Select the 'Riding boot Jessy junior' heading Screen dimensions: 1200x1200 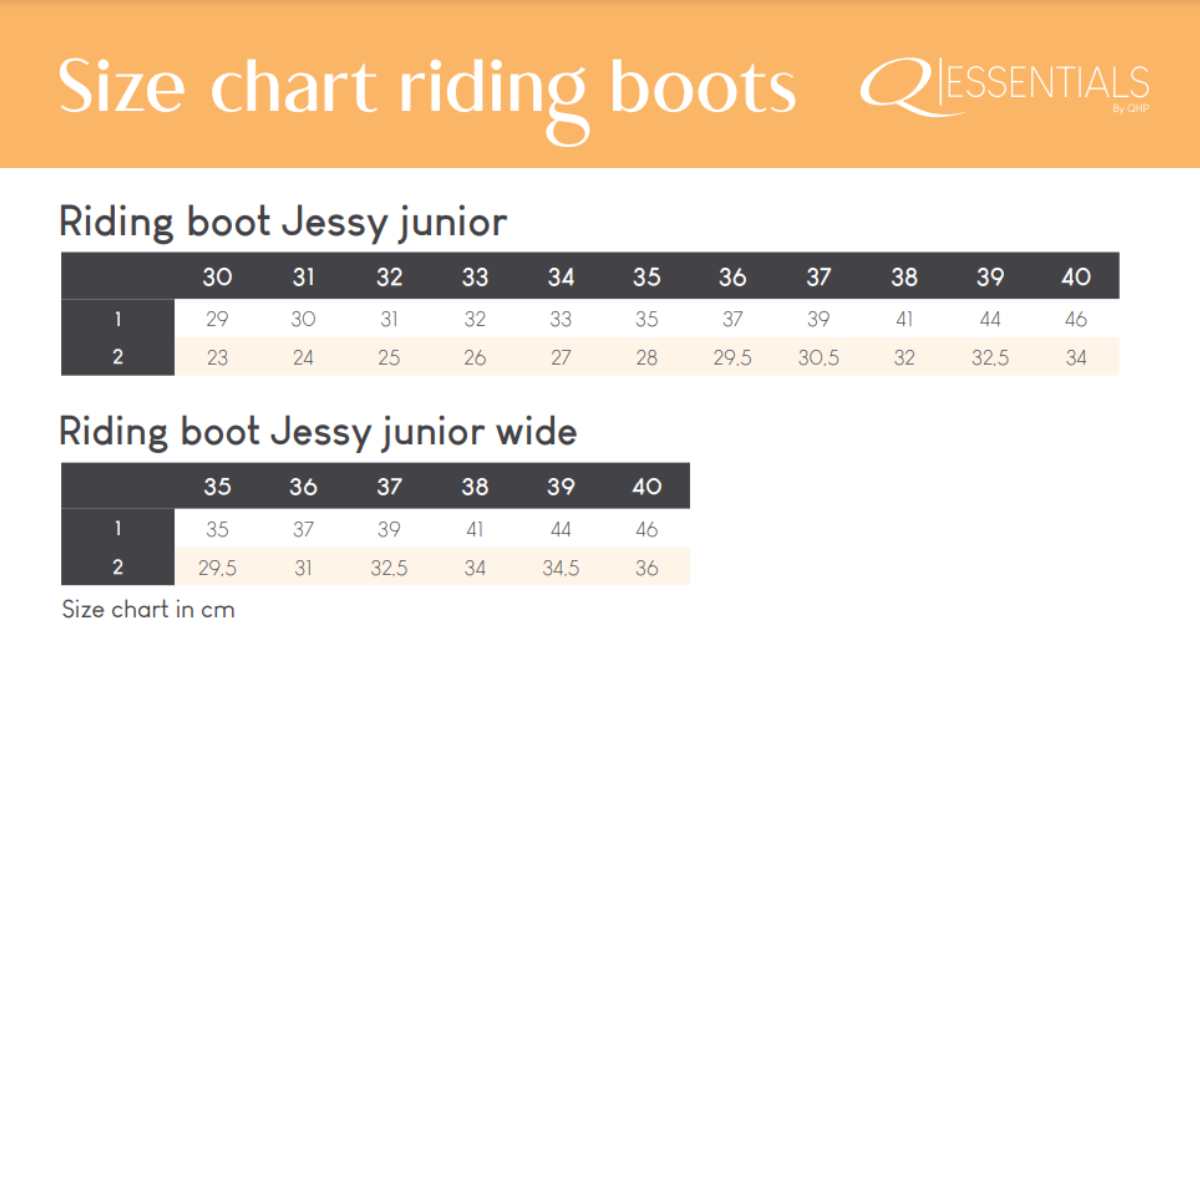(283, 222)
